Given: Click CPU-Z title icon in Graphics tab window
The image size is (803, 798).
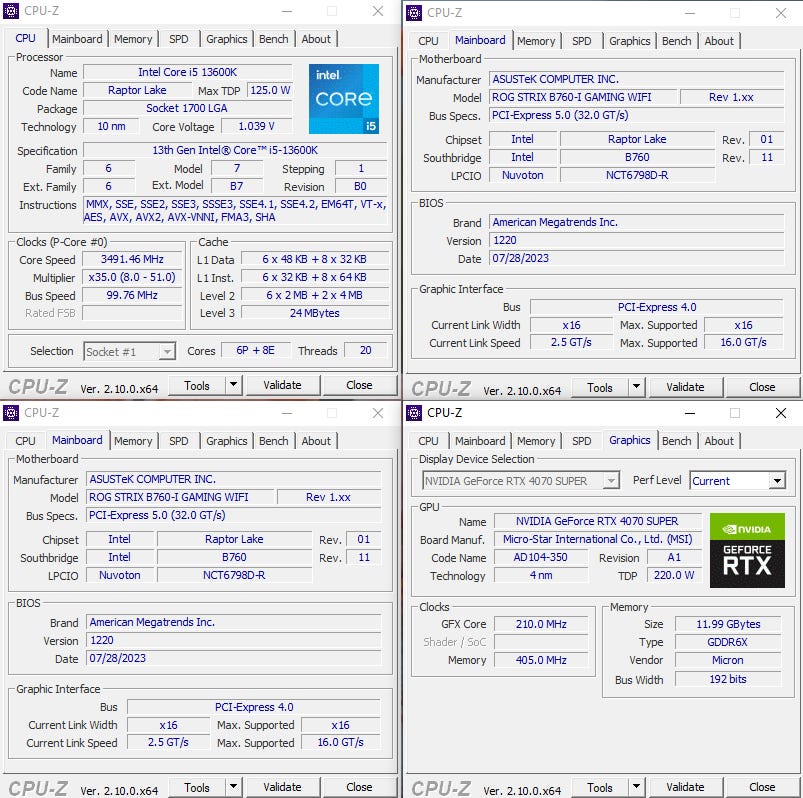Looking at the screenshot, I should (x=414, y=413).
